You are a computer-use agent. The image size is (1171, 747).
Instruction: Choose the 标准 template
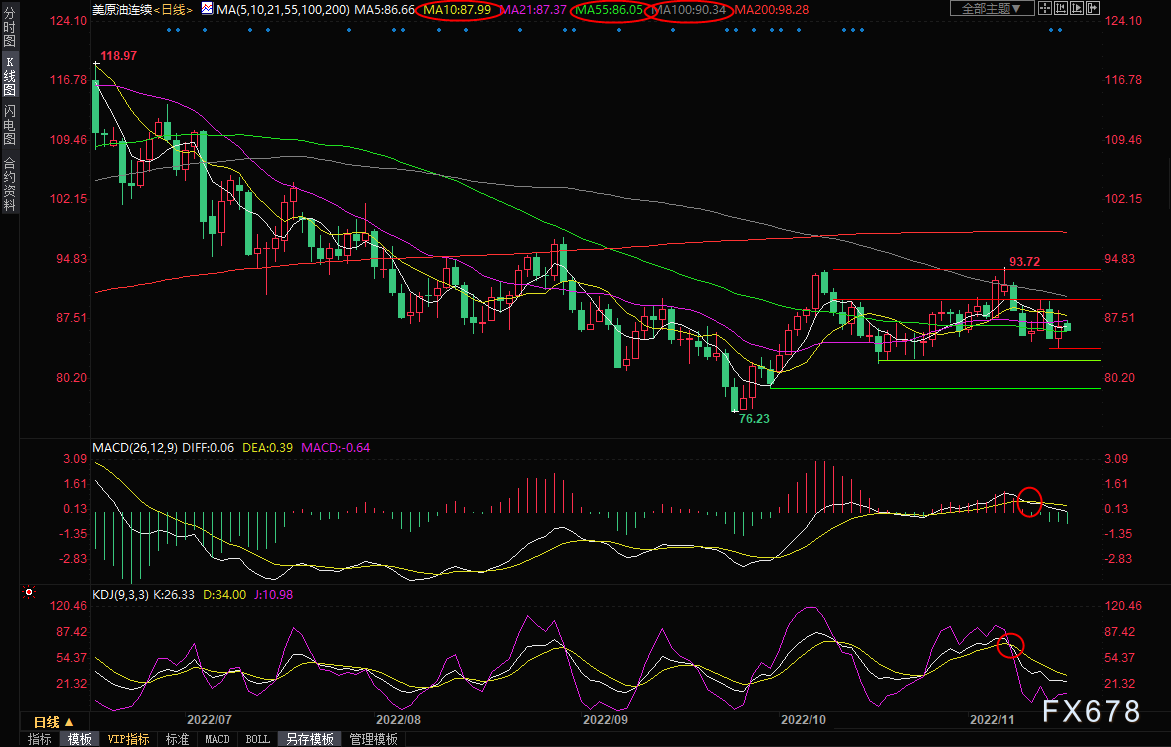click(x=177, y=739)
